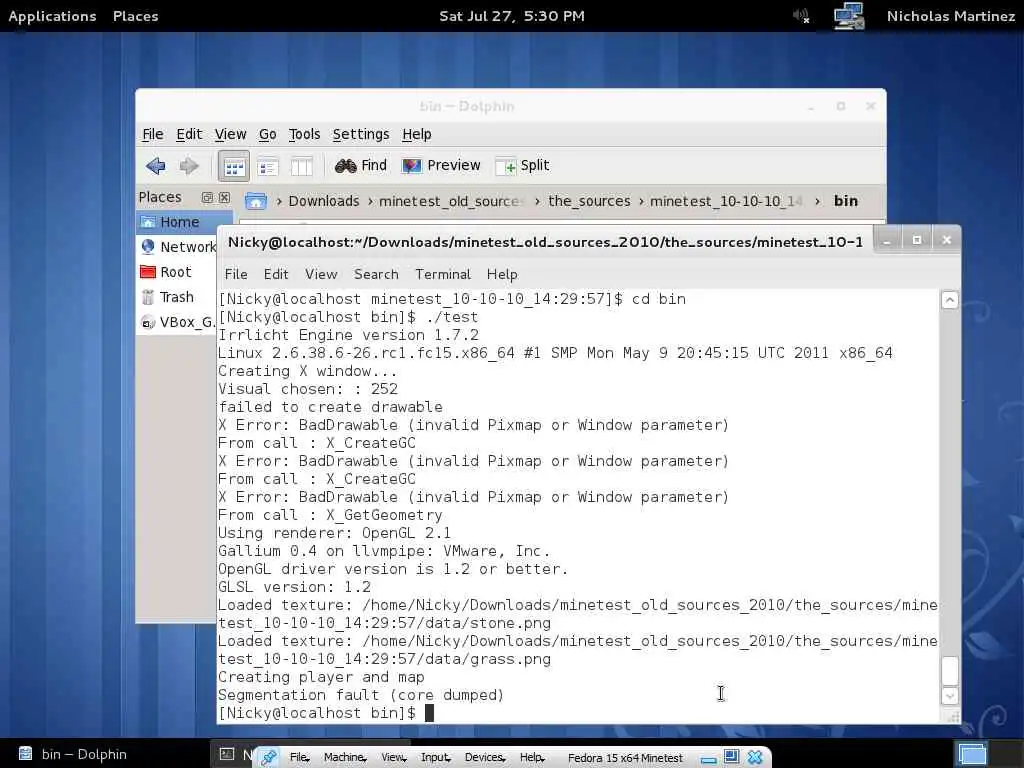Open Dolphin Help menu
The image size is (1024, 768).
tap(417, 134)
